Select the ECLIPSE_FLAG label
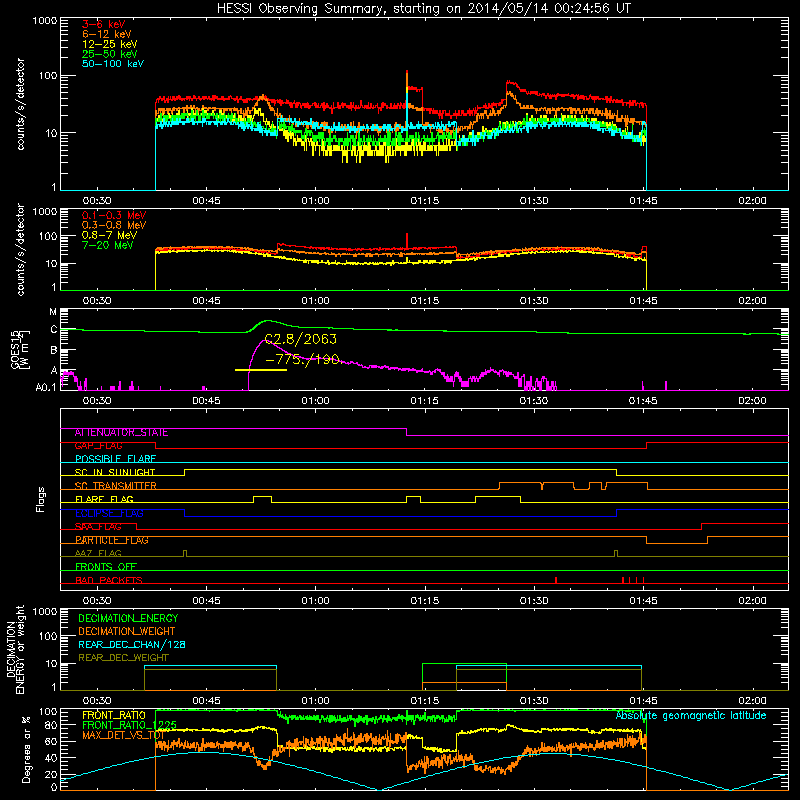 click(109, 513)
